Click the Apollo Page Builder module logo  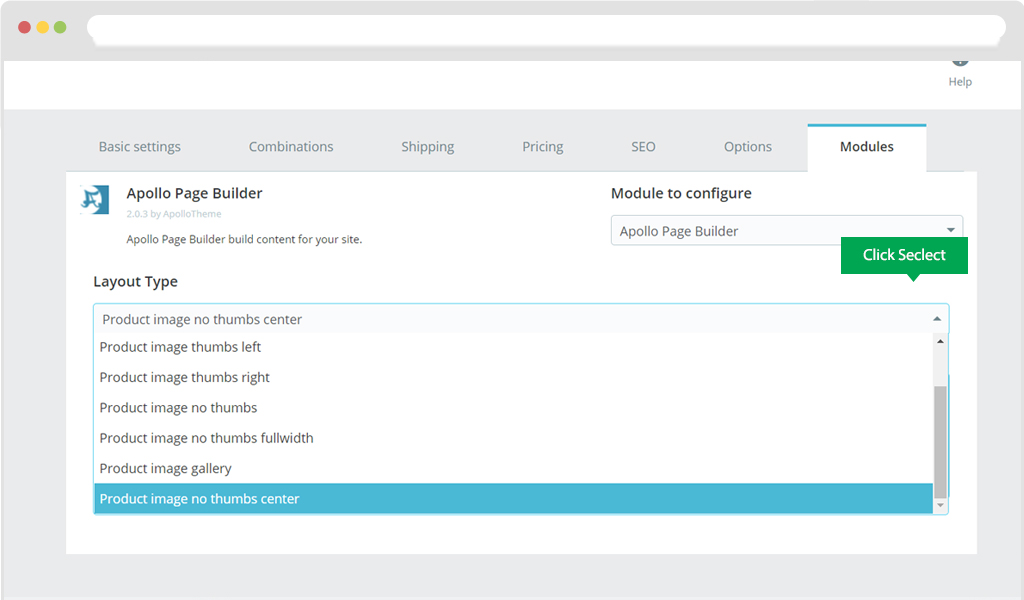tap(95, 200)
